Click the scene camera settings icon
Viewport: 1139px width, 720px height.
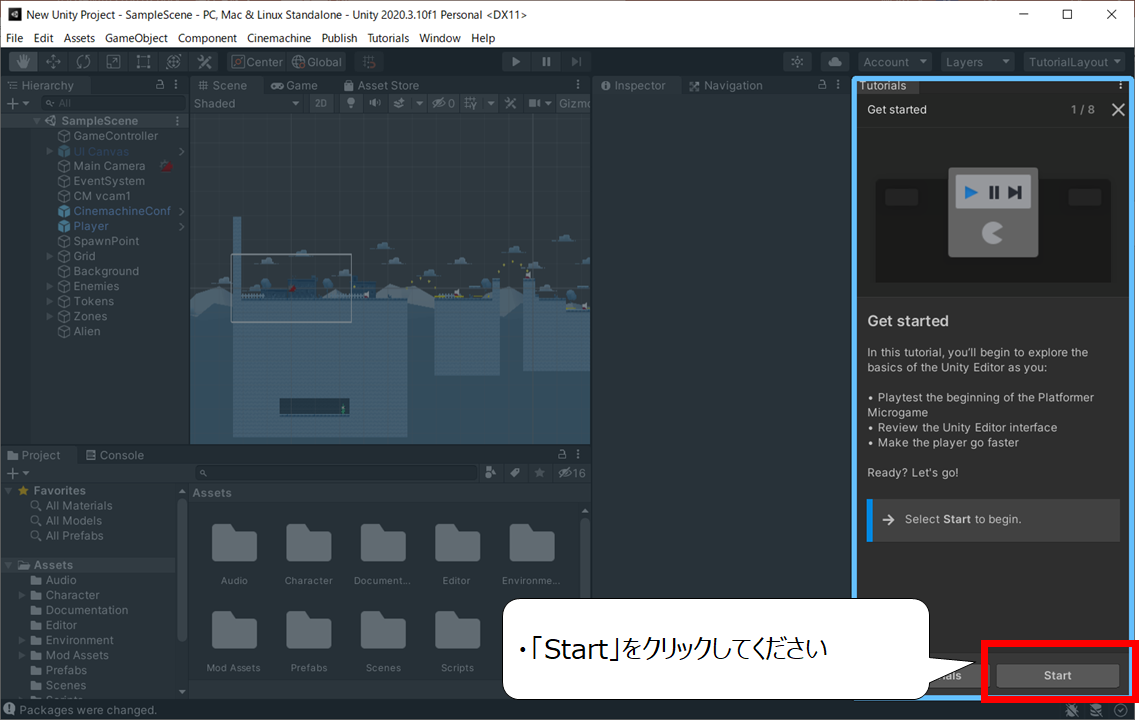coord(535,103)
